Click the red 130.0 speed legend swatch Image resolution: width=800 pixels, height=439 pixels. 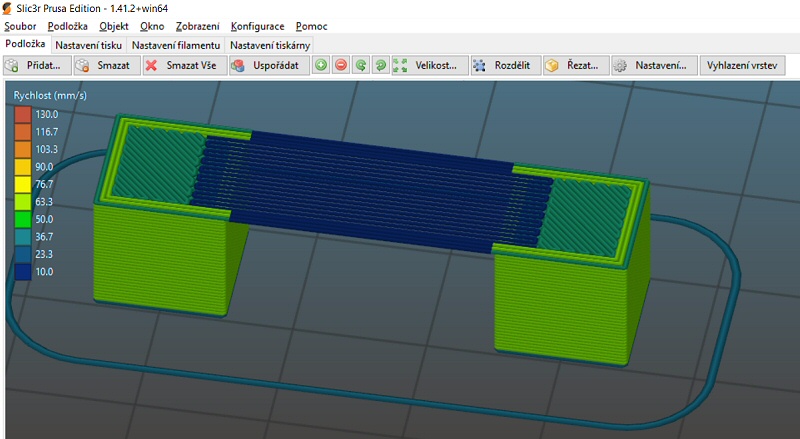[x=22, y=114]
